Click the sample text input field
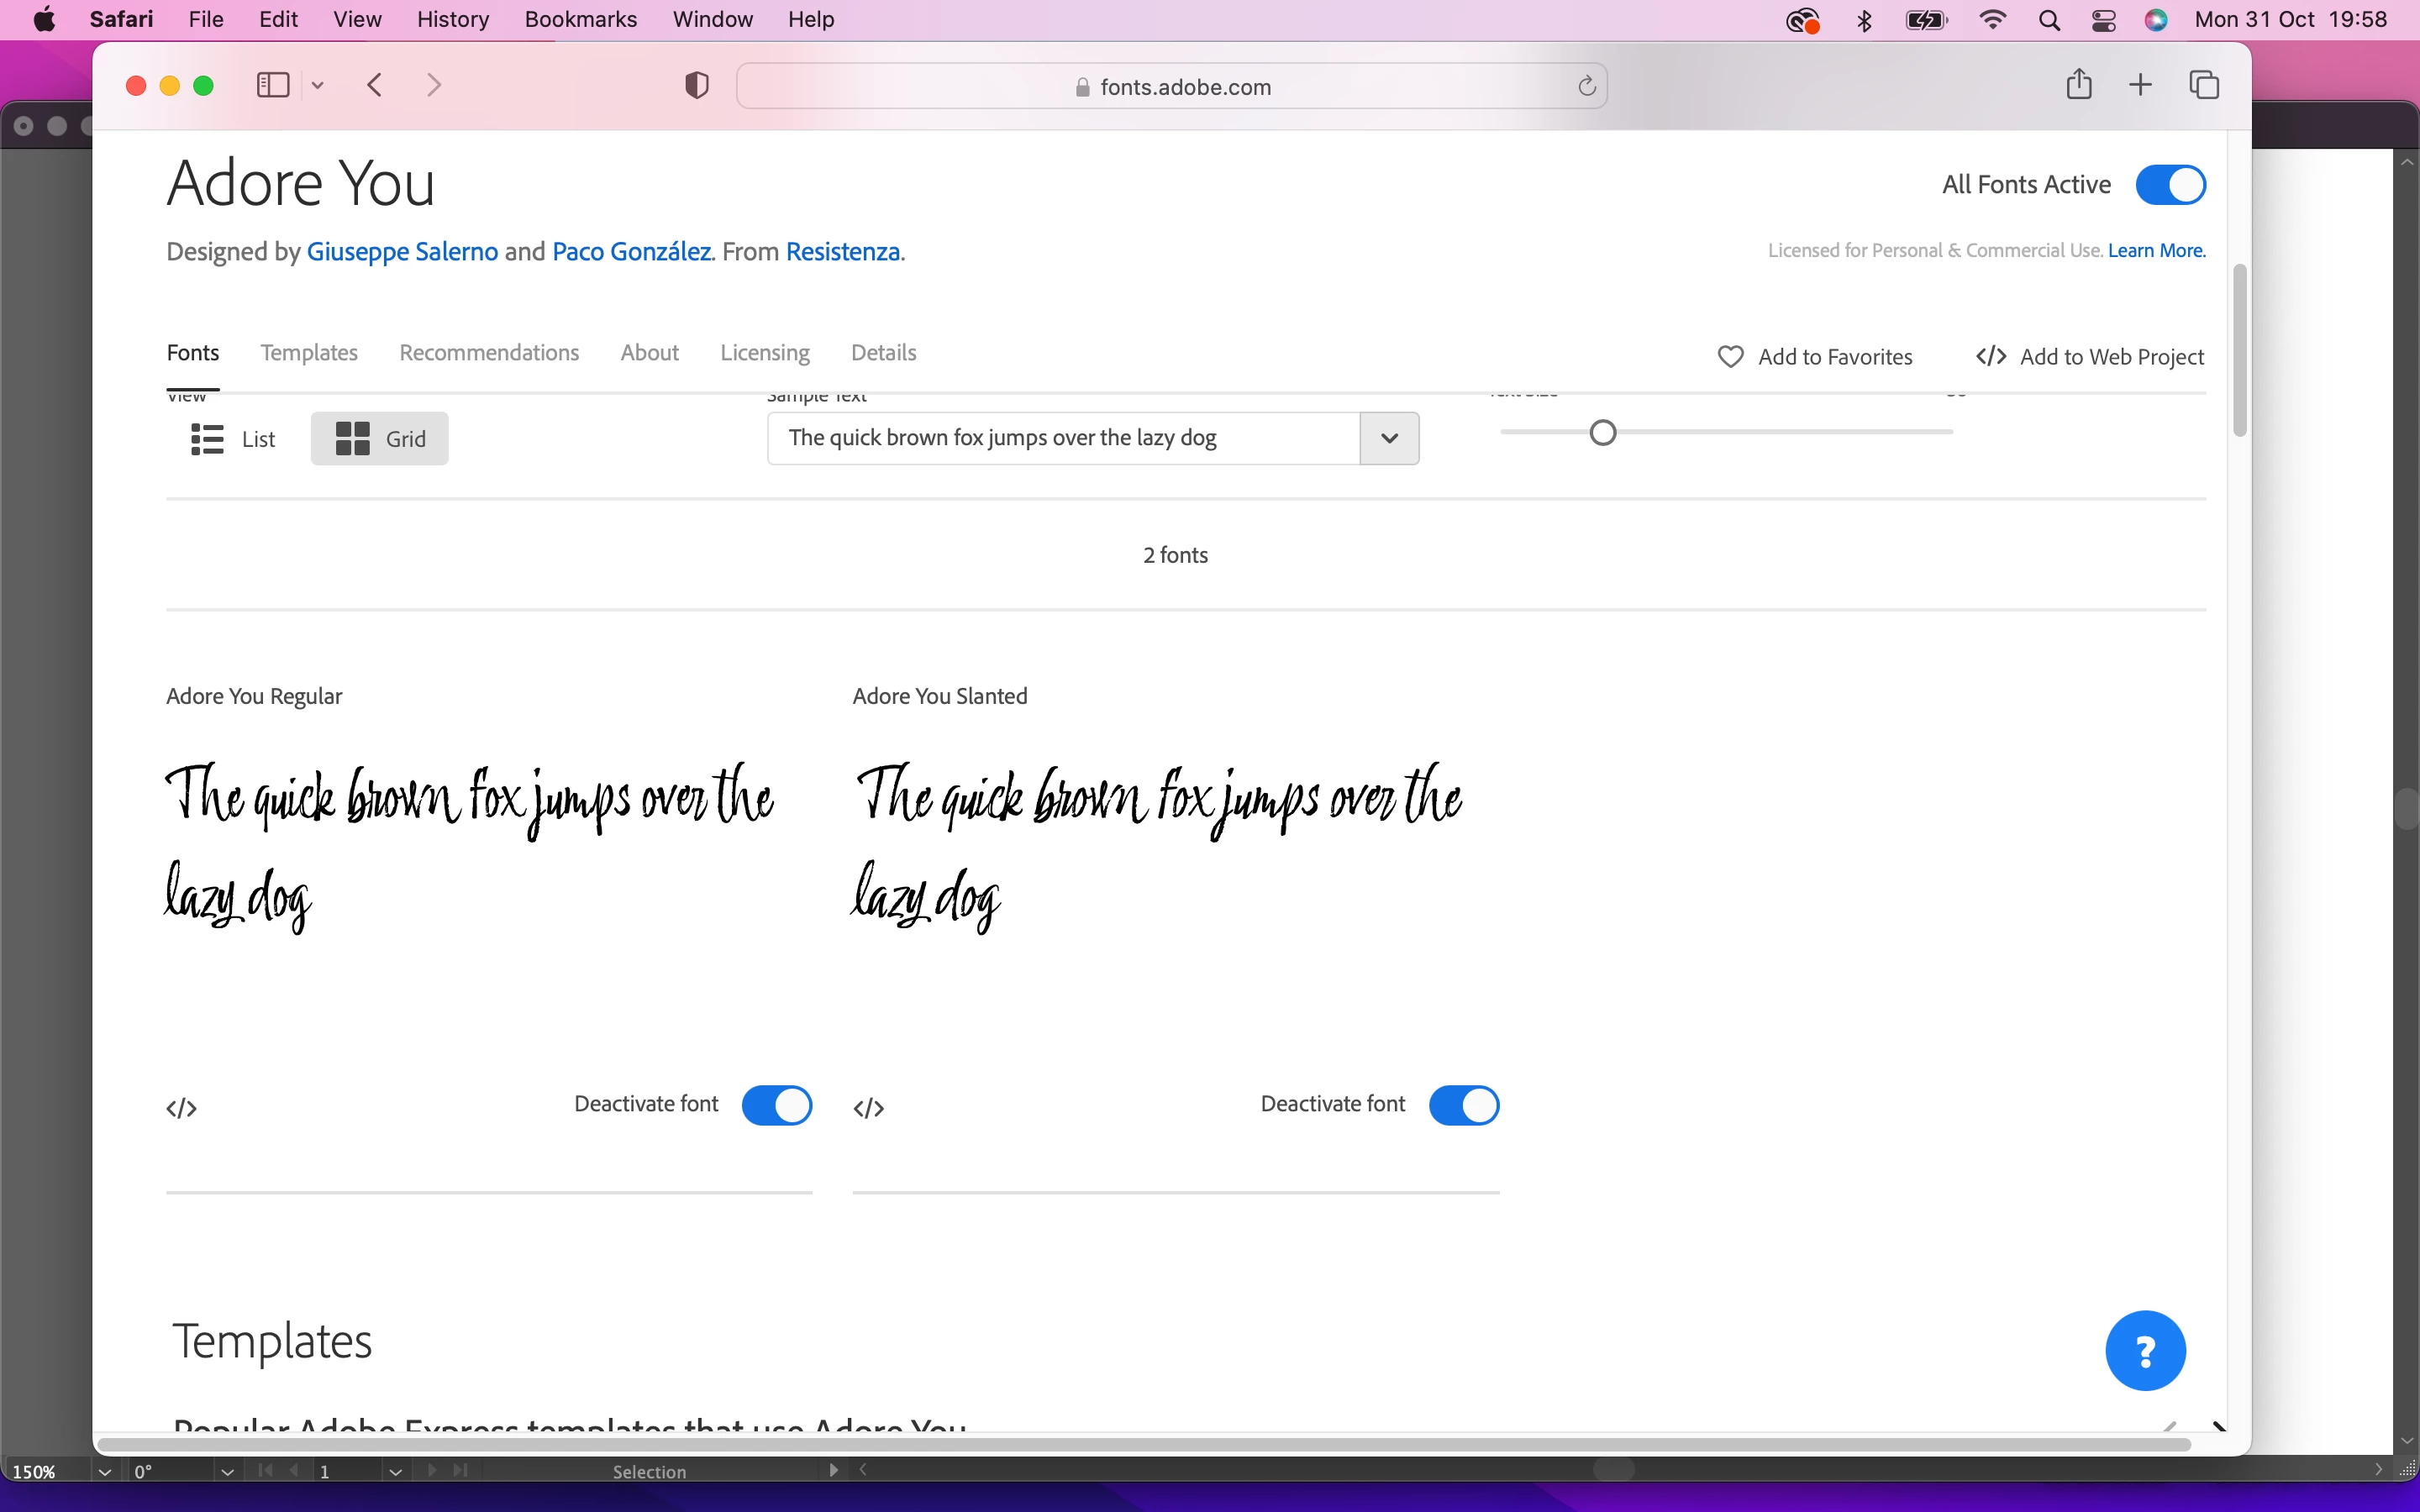 coord(1062,438)
